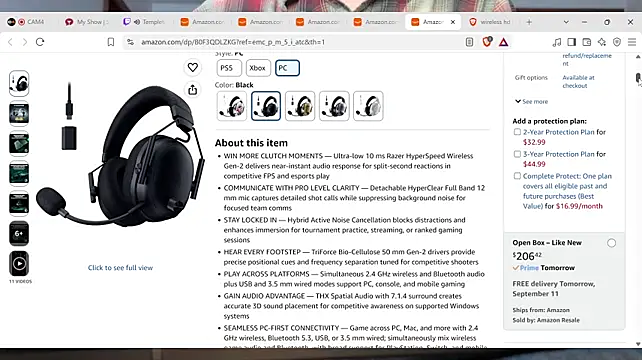
Task: Open Brave Wallet icon
Action: (587, 42)
